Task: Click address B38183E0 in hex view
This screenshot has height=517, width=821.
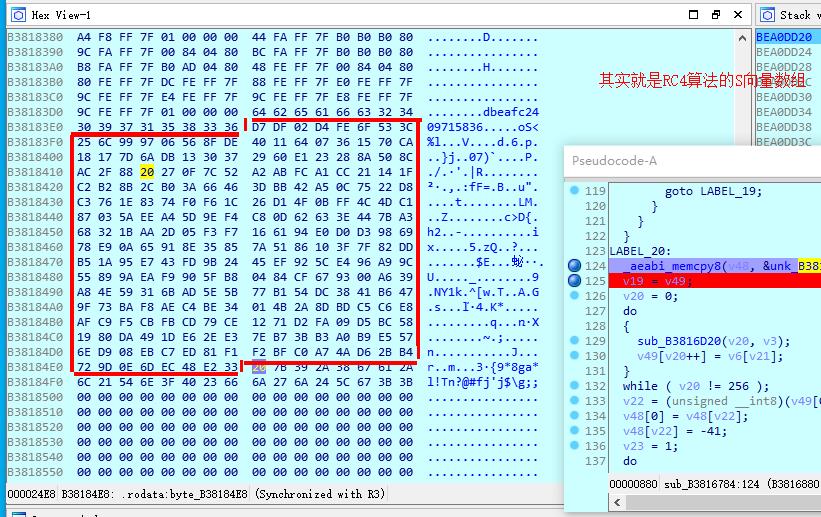Action: coord(35,127)
